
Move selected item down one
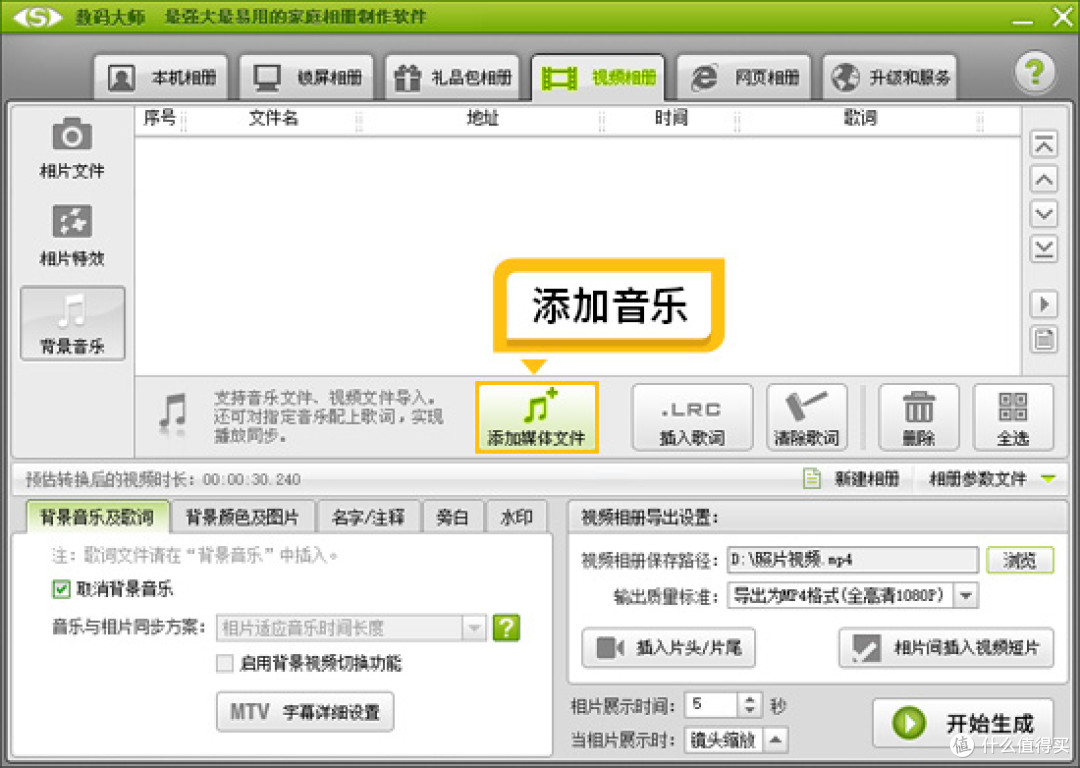tap(1043, 214)
